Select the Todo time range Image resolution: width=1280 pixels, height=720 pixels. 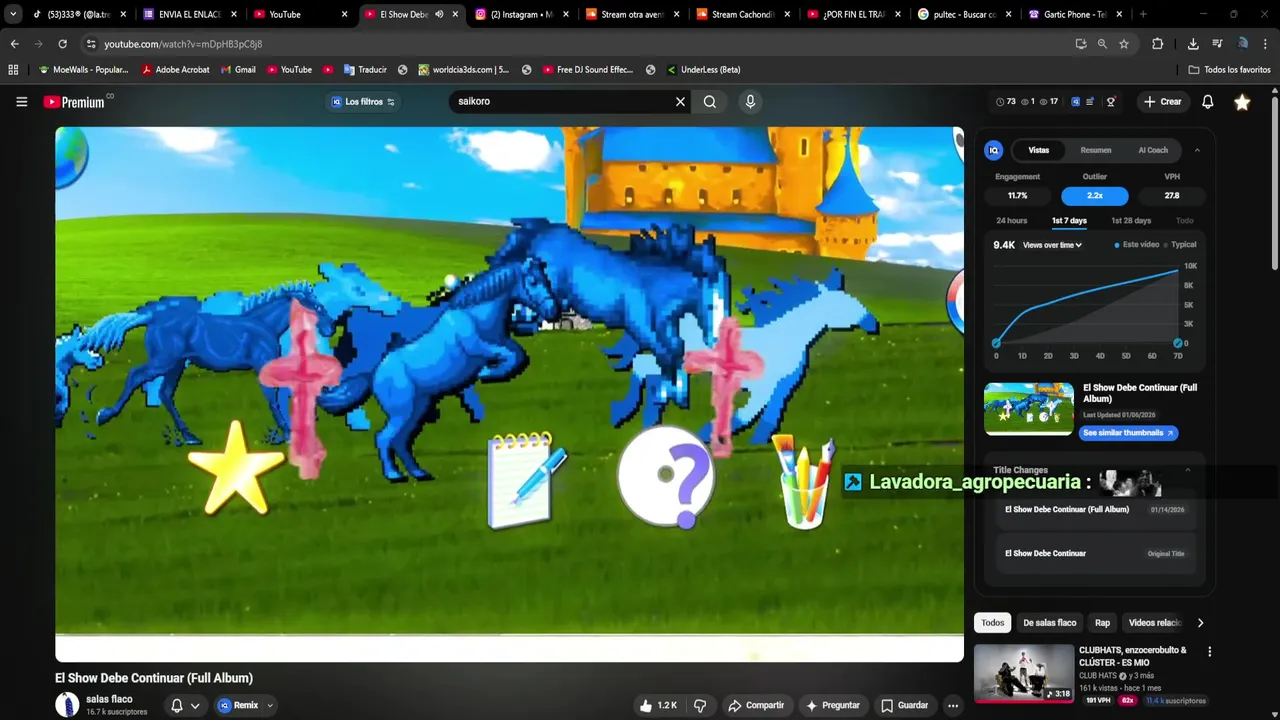pyautogui.click(x=1184, y=220)
